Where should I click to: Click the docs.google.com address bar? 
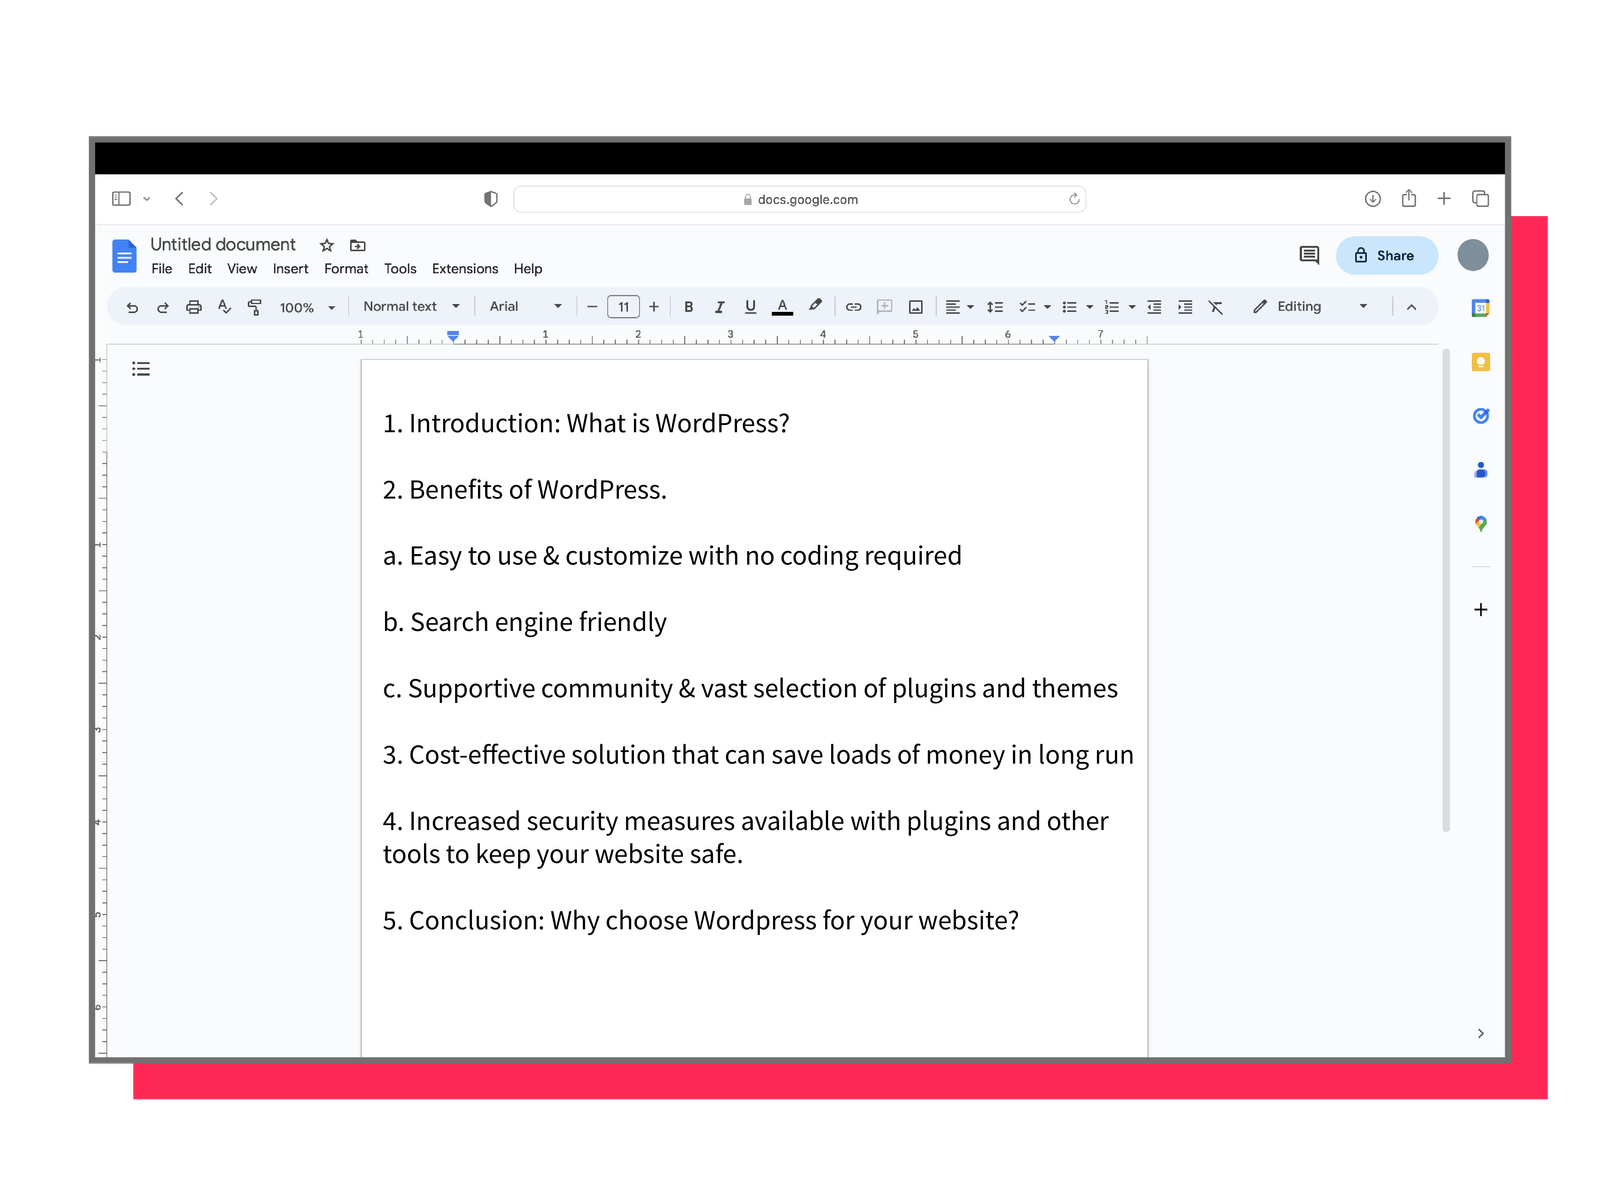(800, 199)
